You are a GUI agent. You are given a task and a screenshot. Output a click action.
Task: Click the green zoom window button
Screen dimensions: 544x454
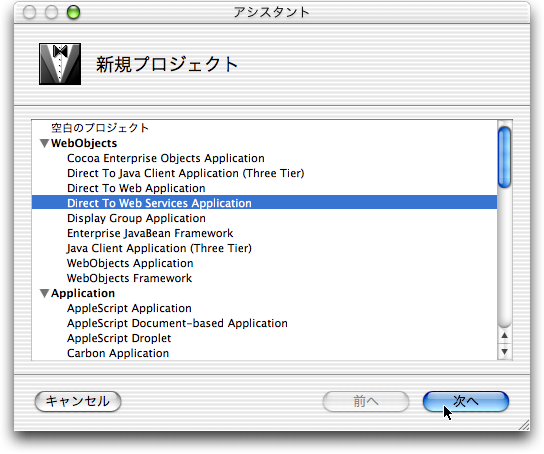point(74,12)
